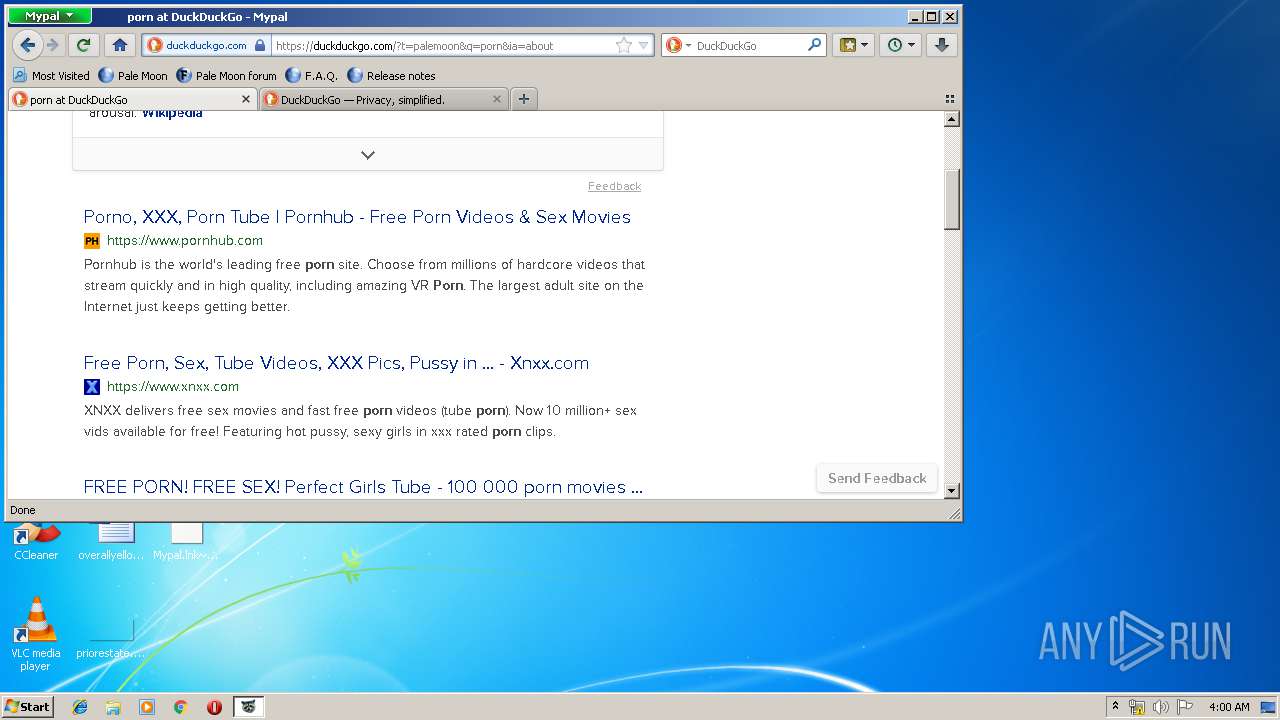Open the Mypal application menu

(49, 16)
